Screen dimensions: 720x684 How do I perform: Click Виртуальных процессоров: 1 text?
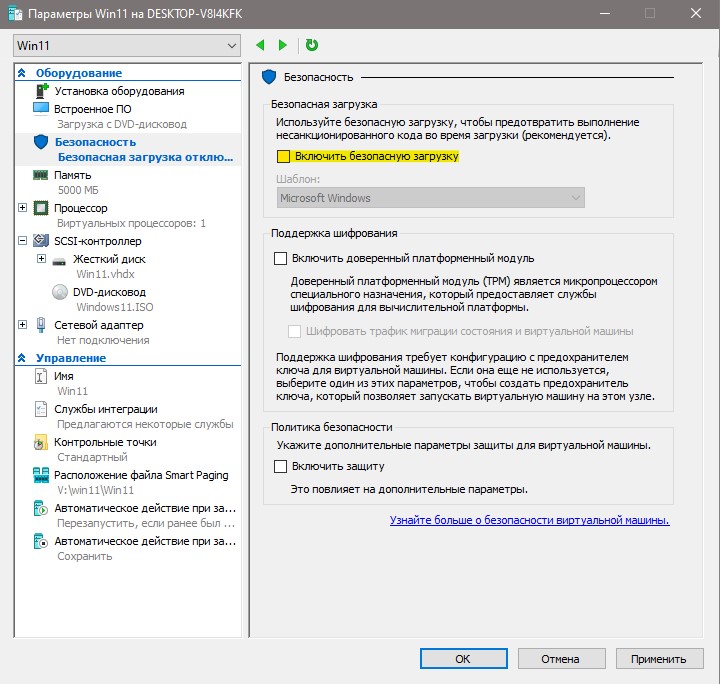pos(131,223)
